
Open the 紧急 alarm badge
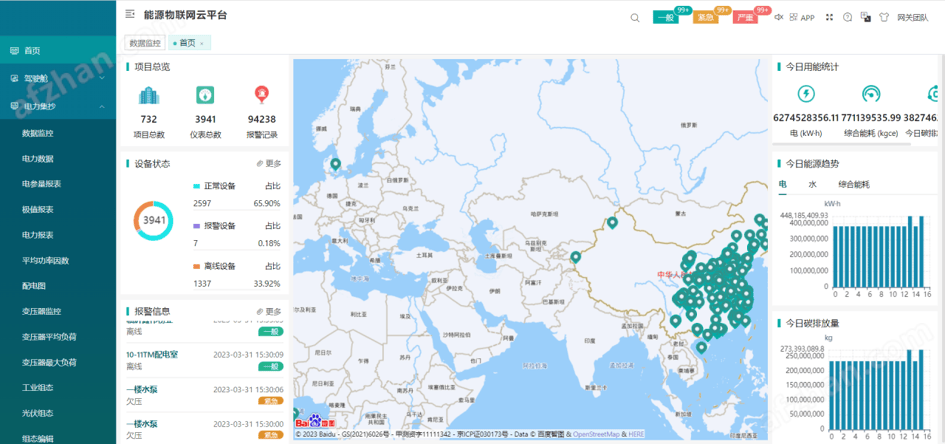click(706, 17)
